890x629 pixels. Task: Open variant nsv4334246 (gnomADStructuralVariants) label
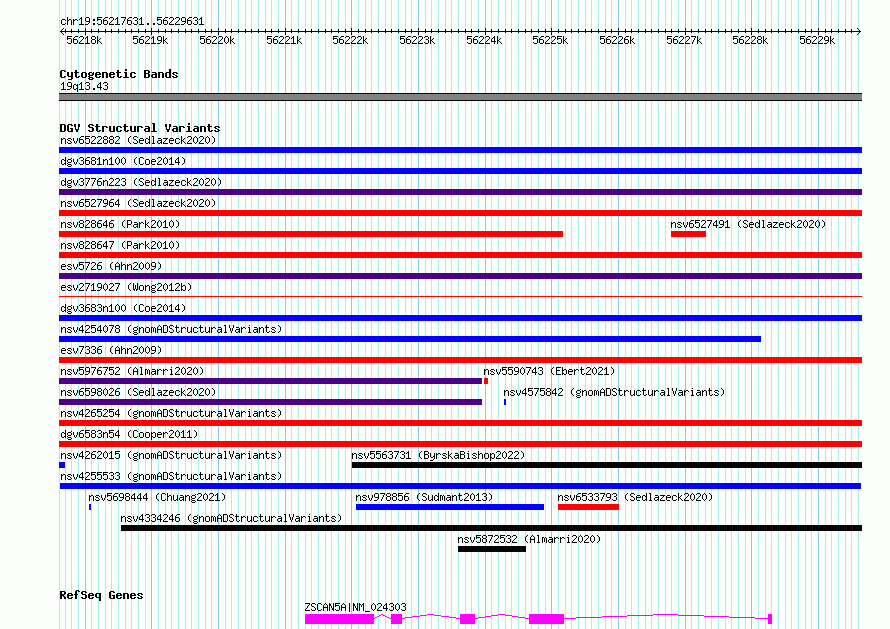[231, 518]
